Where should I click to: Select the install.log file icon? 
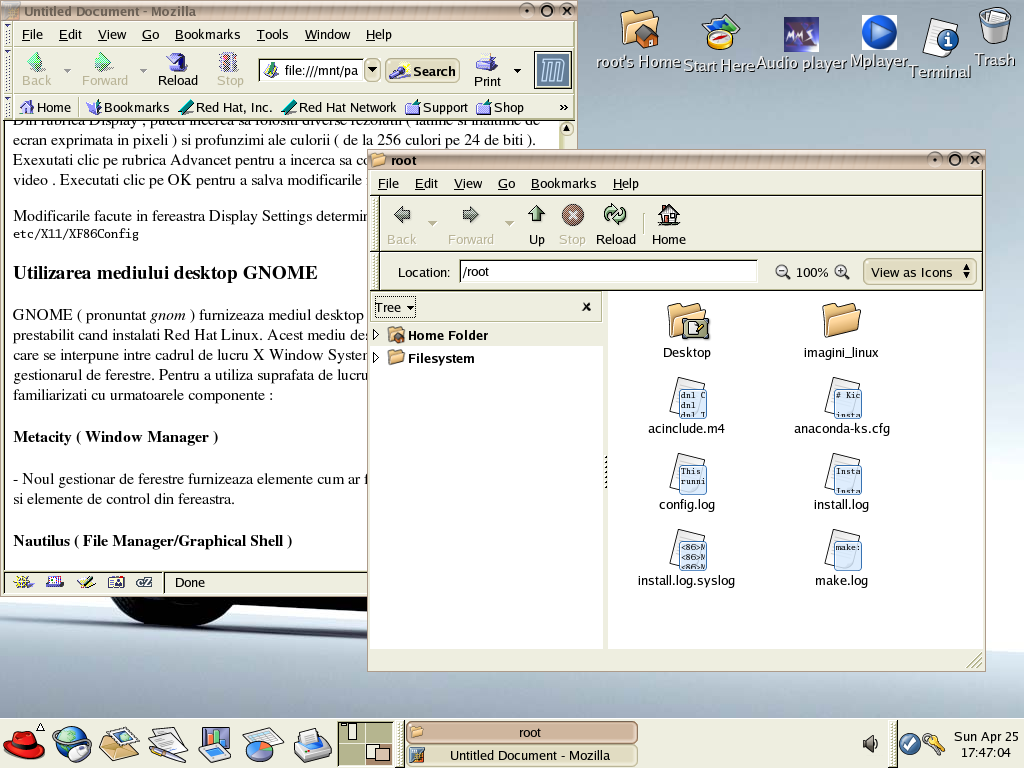click(842, 473)
